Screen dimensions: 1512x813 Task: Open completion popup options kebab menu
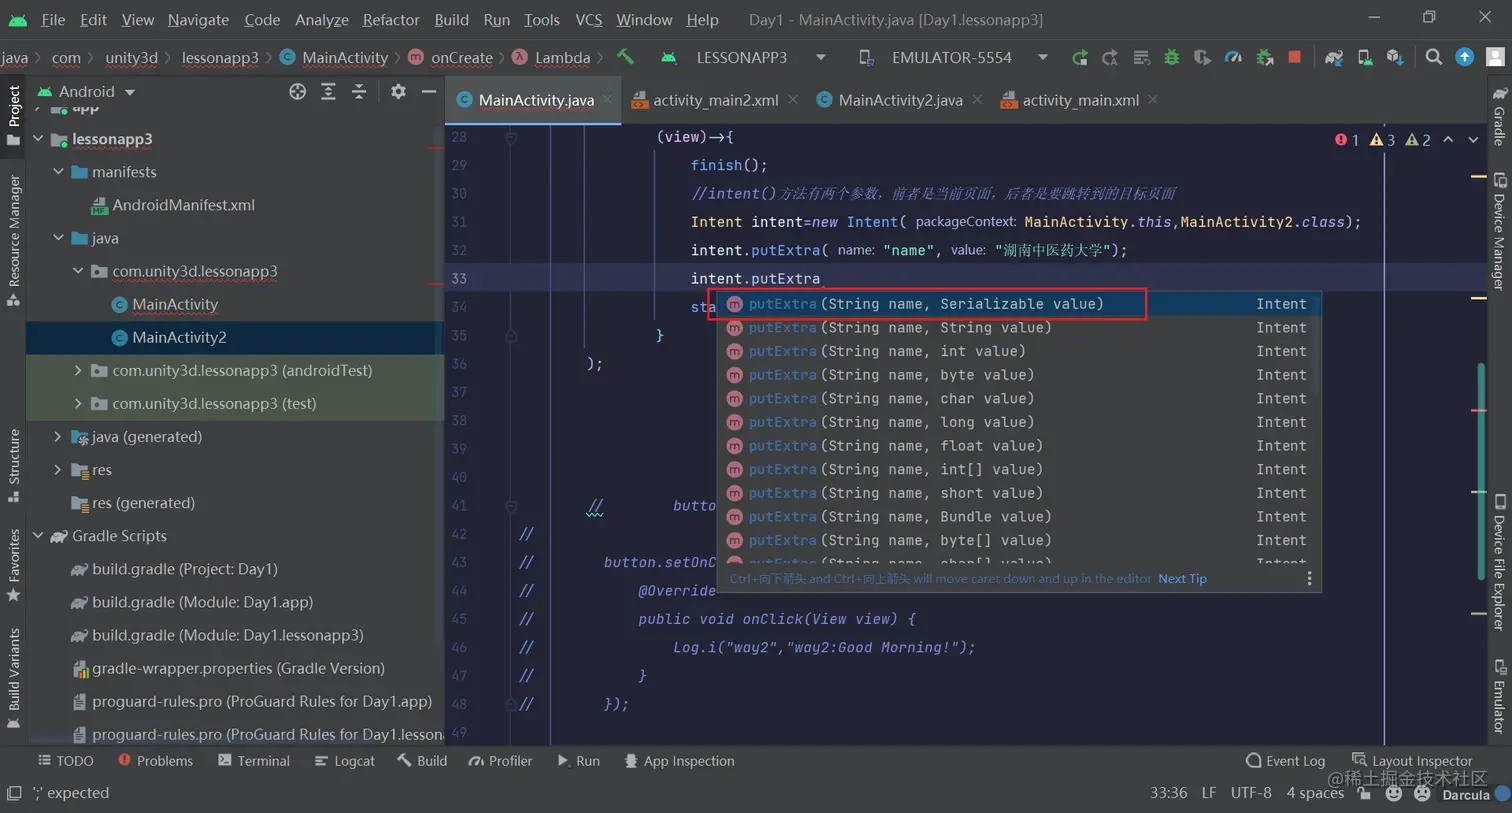[1309, 578]
